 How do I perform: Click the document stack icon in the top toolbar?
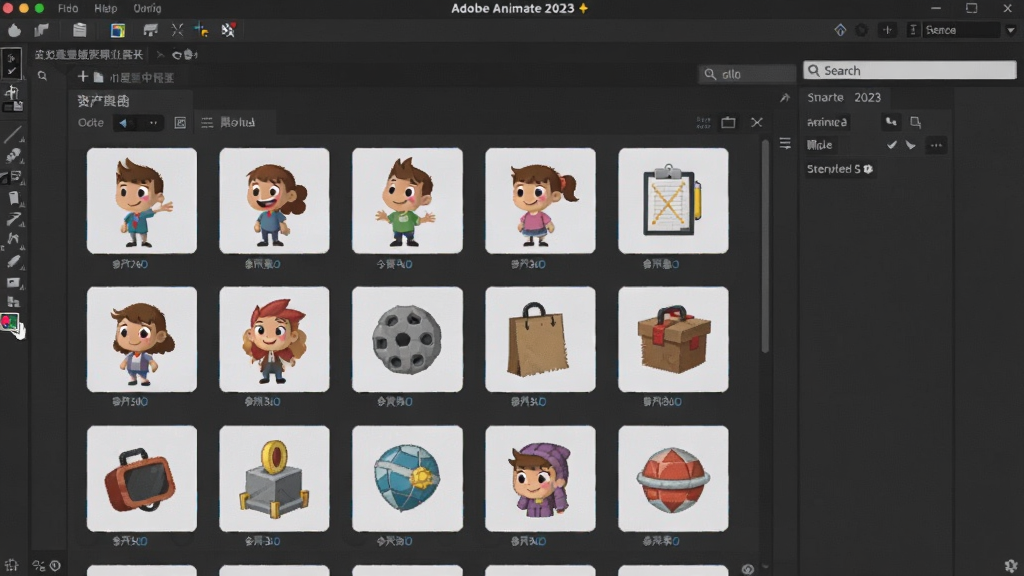[x=80, y=30]
